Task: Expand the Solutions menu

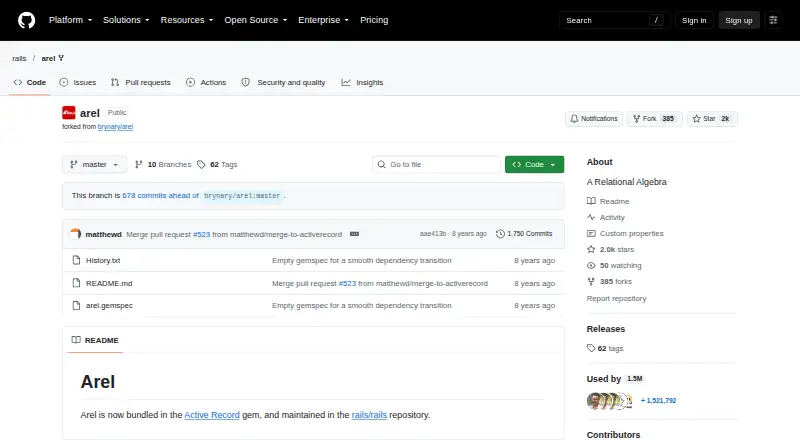Action: click(x=126, y=20)
